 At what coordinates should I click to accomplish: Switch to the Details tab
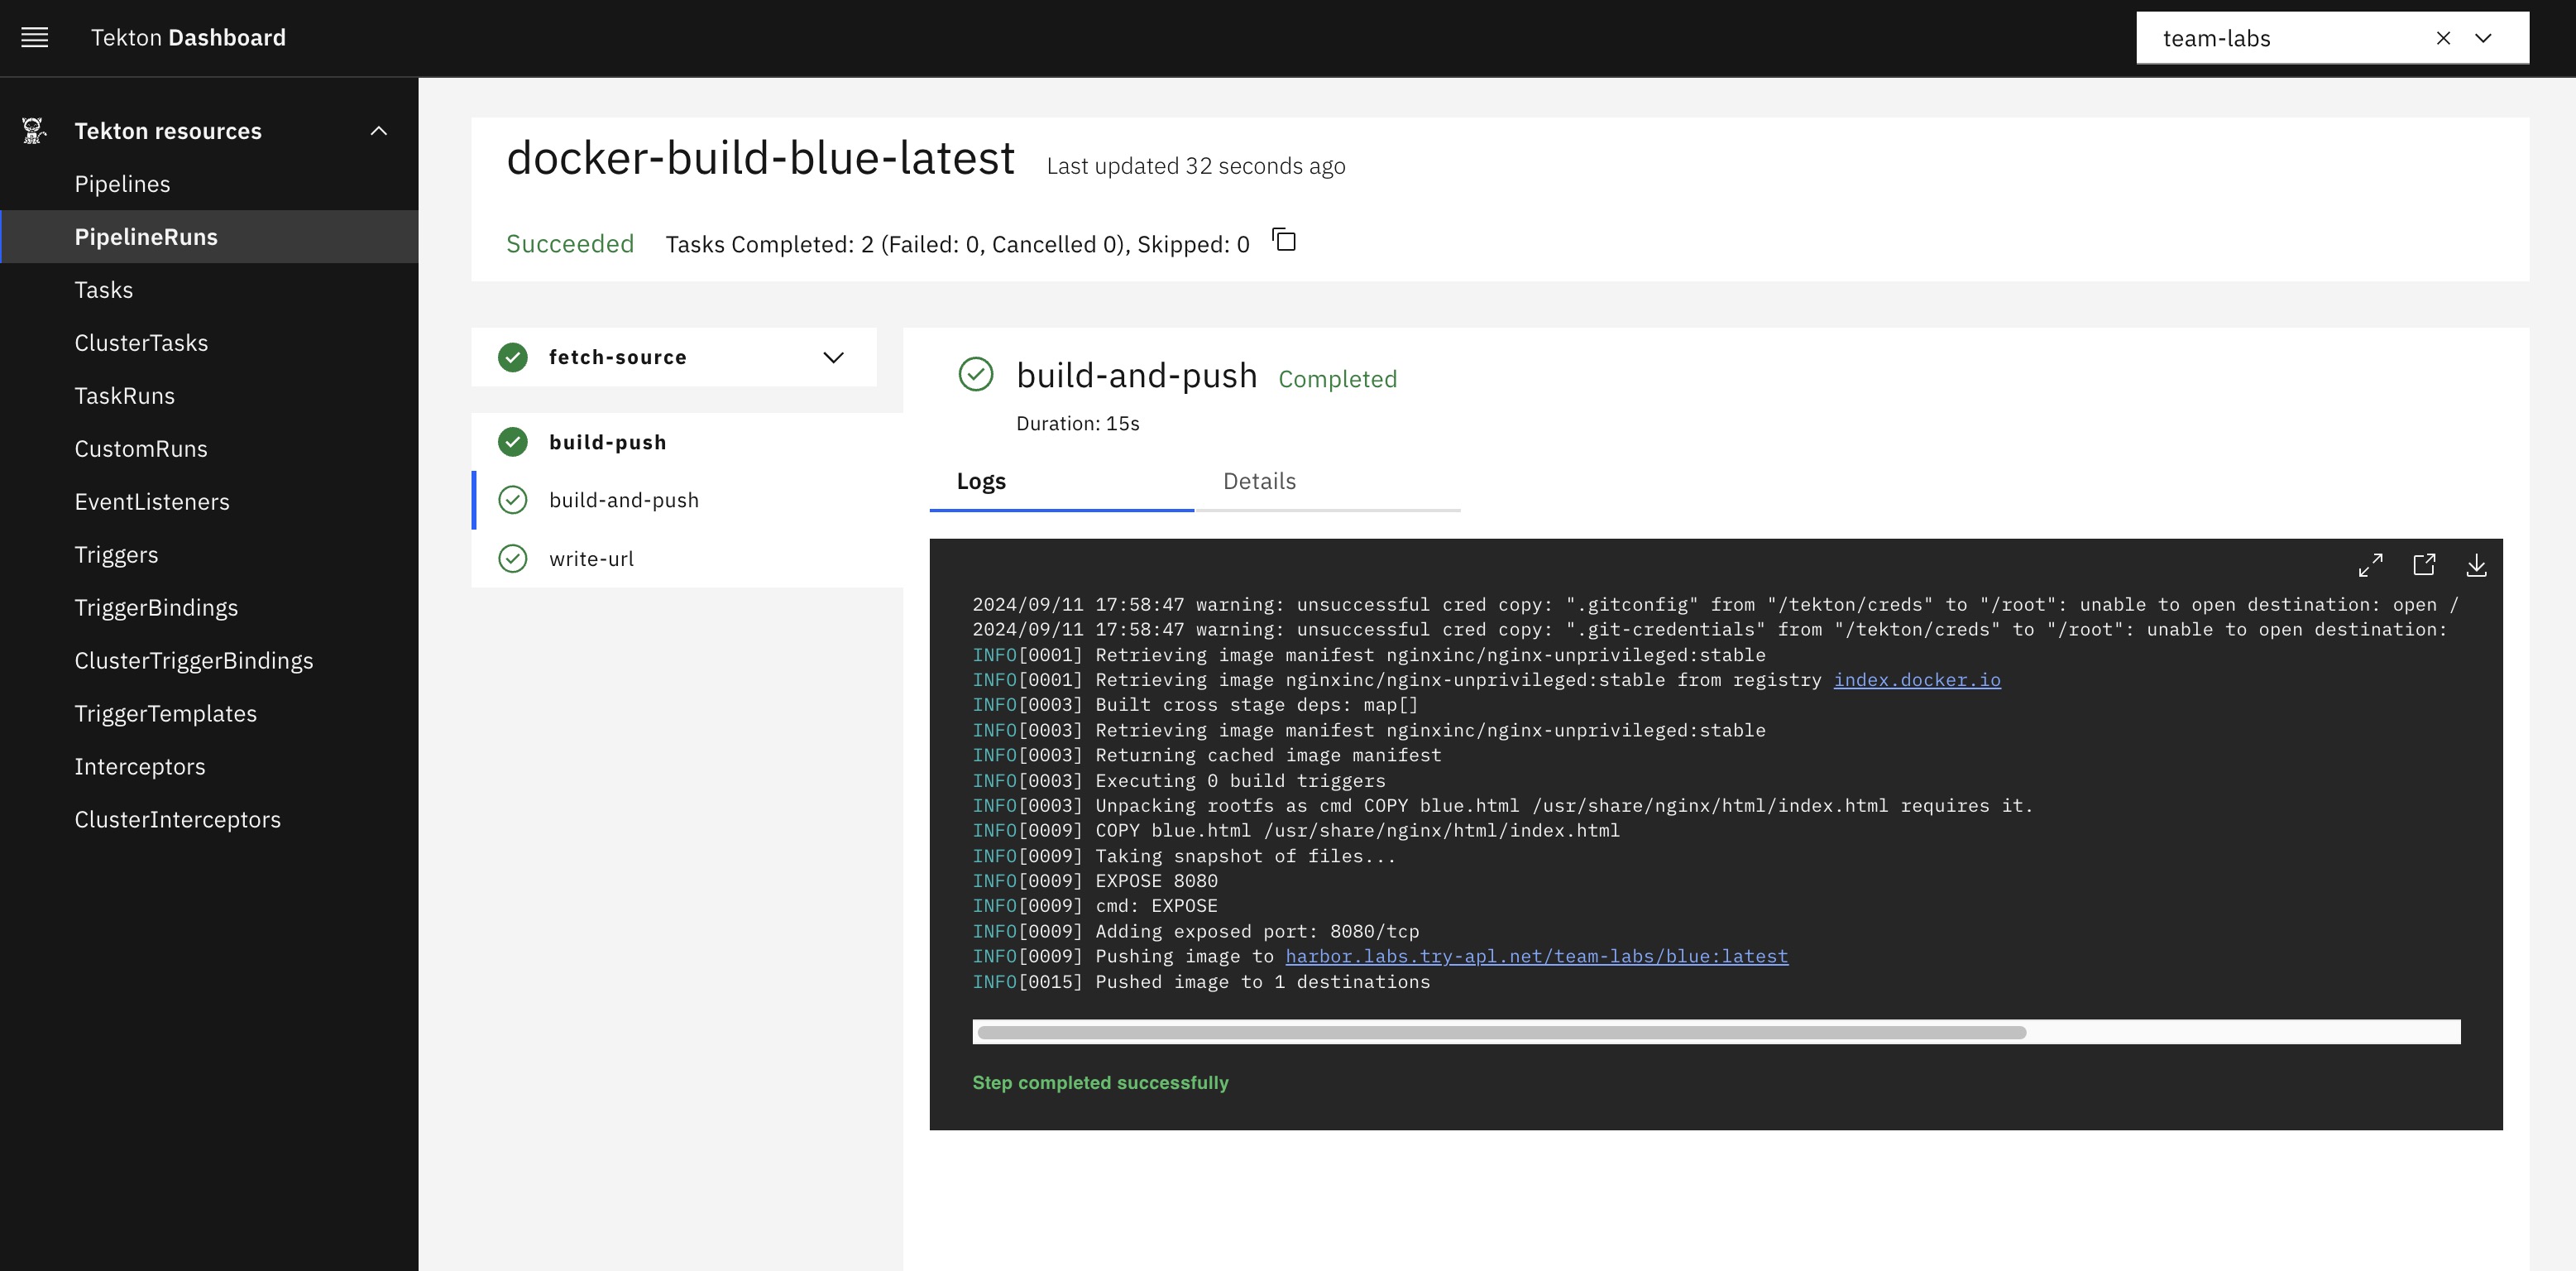(x=1327, y=482)
